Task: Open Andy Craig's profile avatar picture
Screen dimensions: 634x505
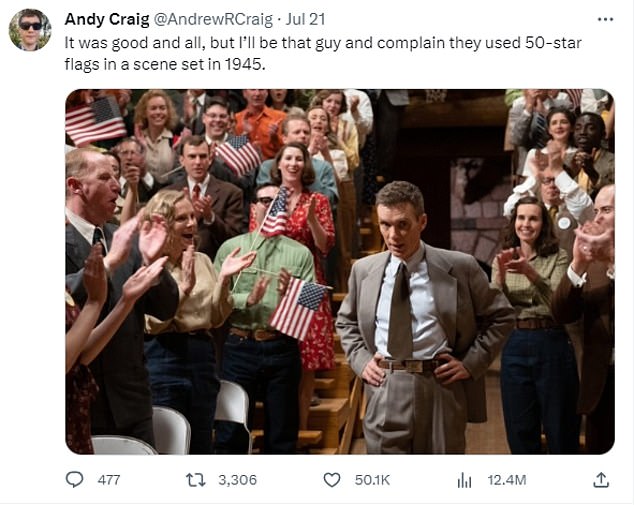Action: coord(30,30)
